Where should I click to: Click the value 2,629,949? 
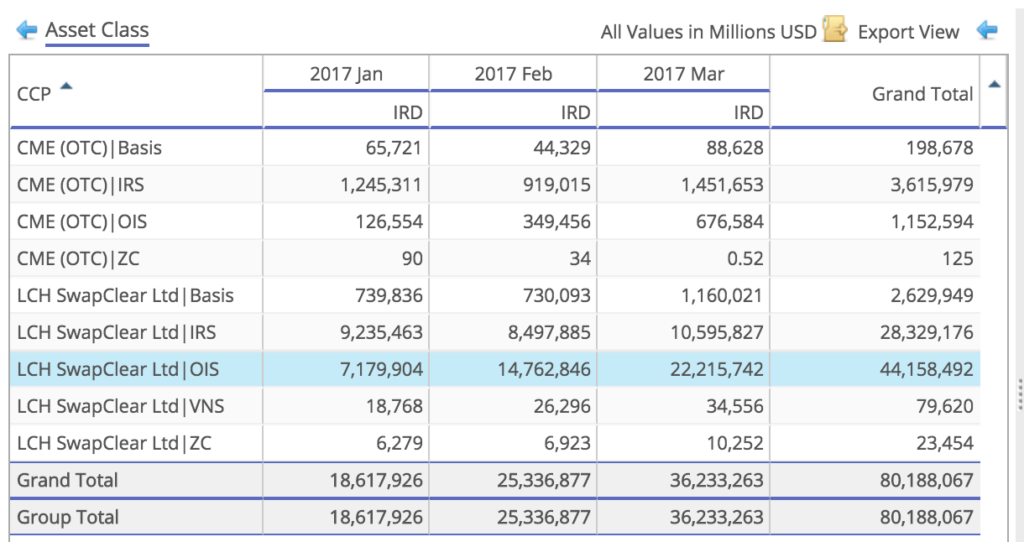[x=932, y=296]
